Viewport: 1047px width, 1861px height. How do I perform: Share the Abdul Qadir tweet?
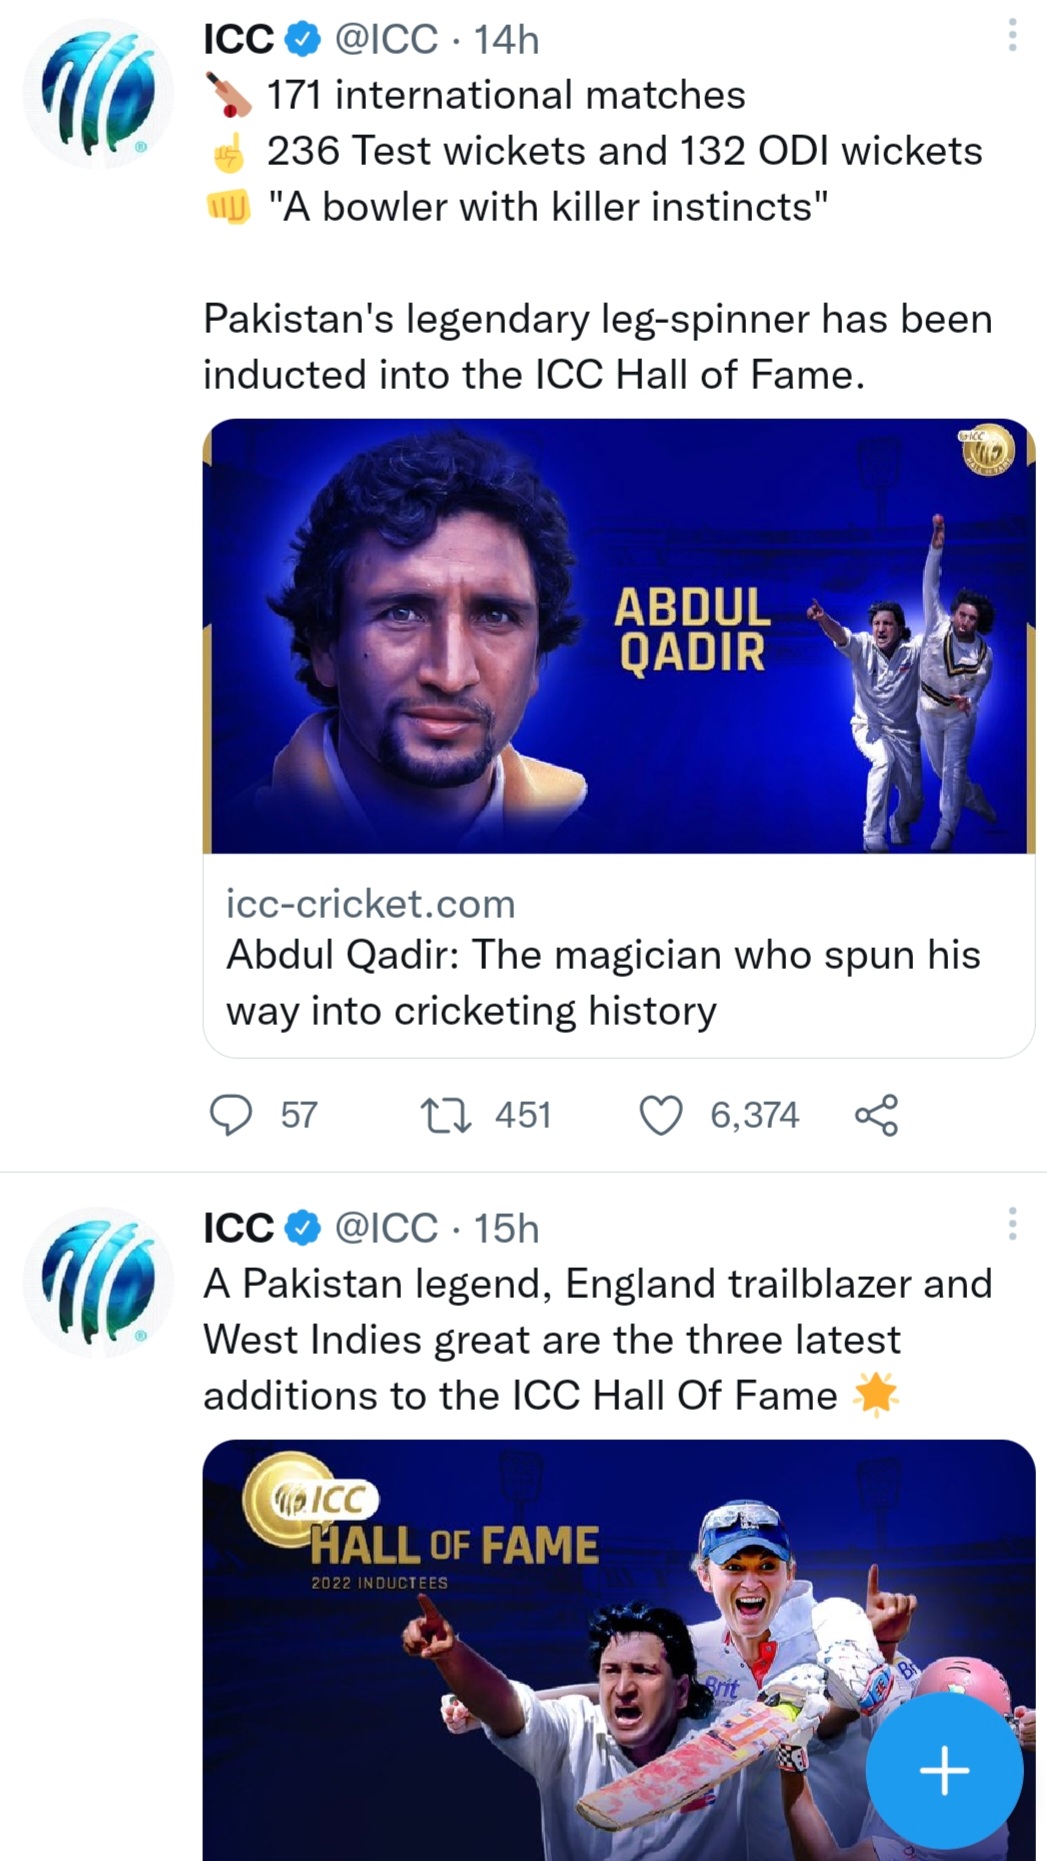pyautogui.click(x=876, y=1115)
